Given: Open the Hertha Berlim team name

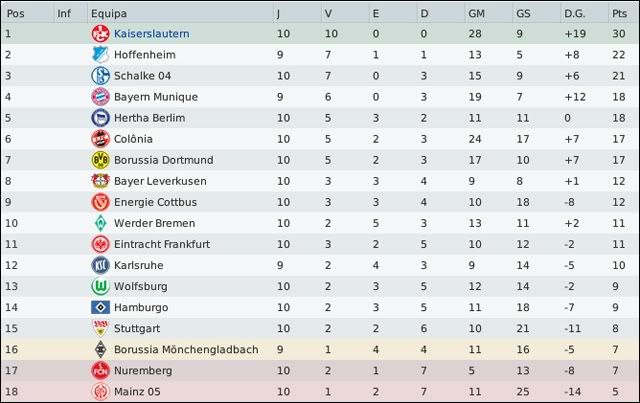Looking at the screenshot, I should 149,118.
